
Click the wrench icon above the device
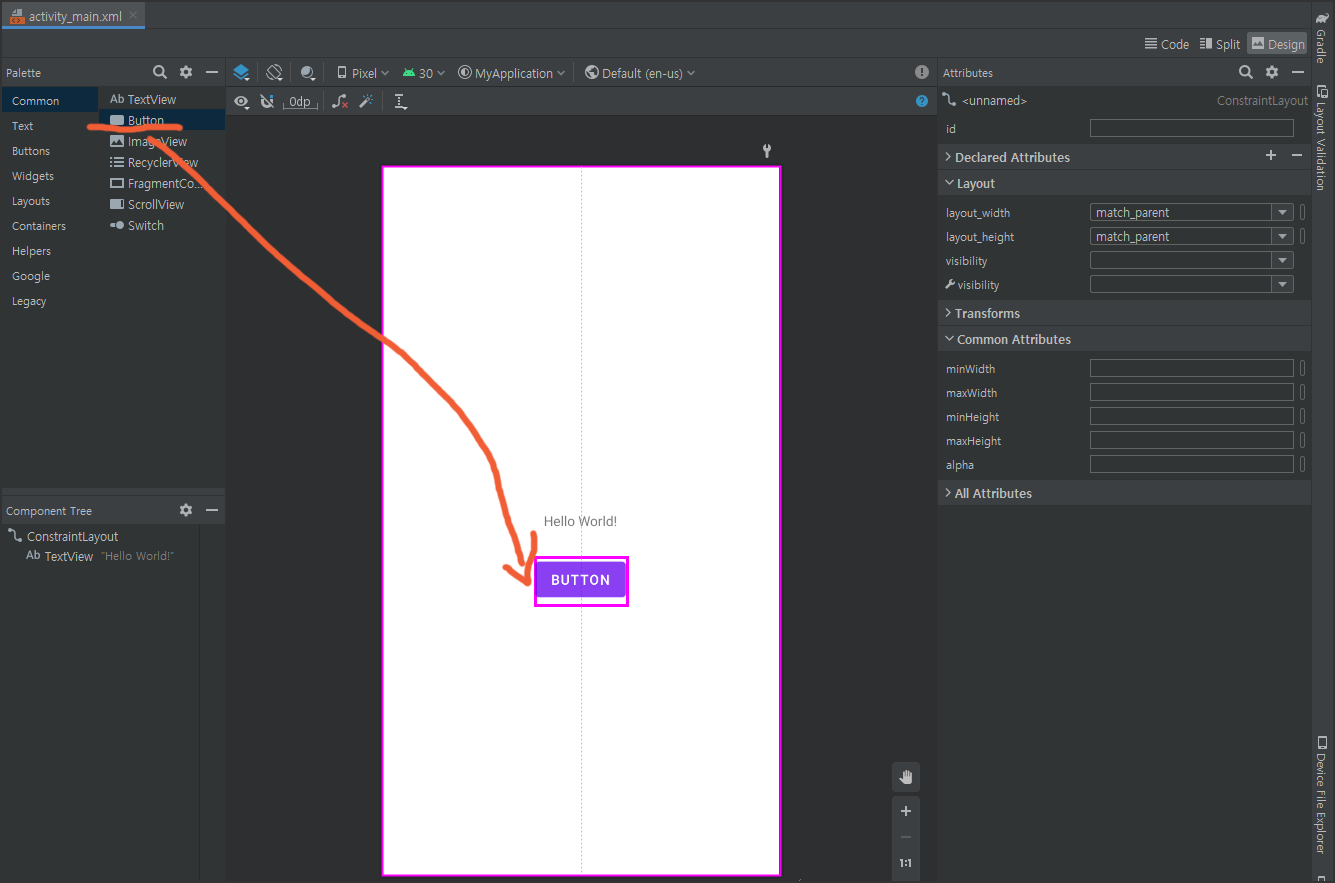point(767,151)
